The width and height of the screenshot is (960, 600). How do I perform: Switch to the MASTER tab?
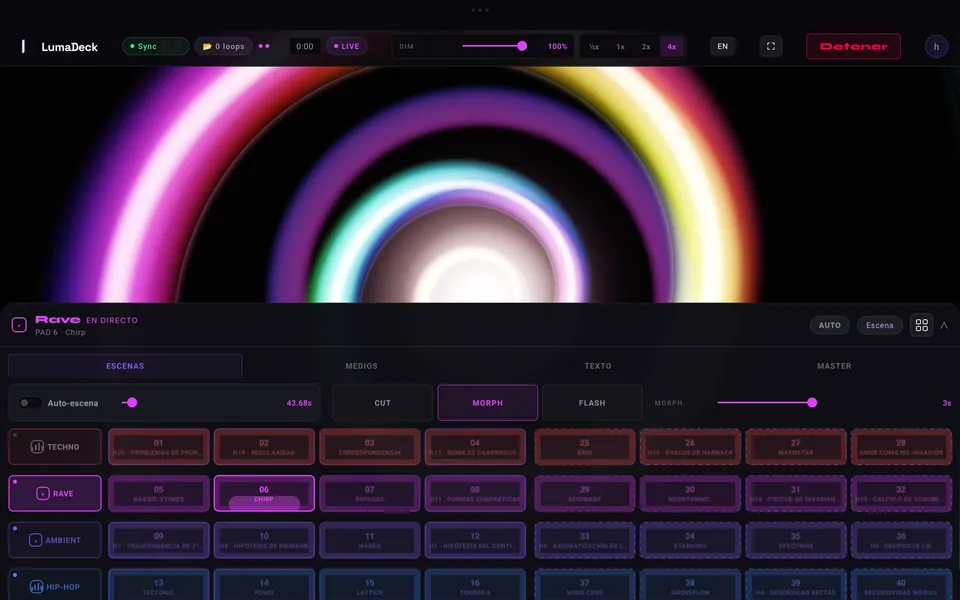[x=834, y=366]
